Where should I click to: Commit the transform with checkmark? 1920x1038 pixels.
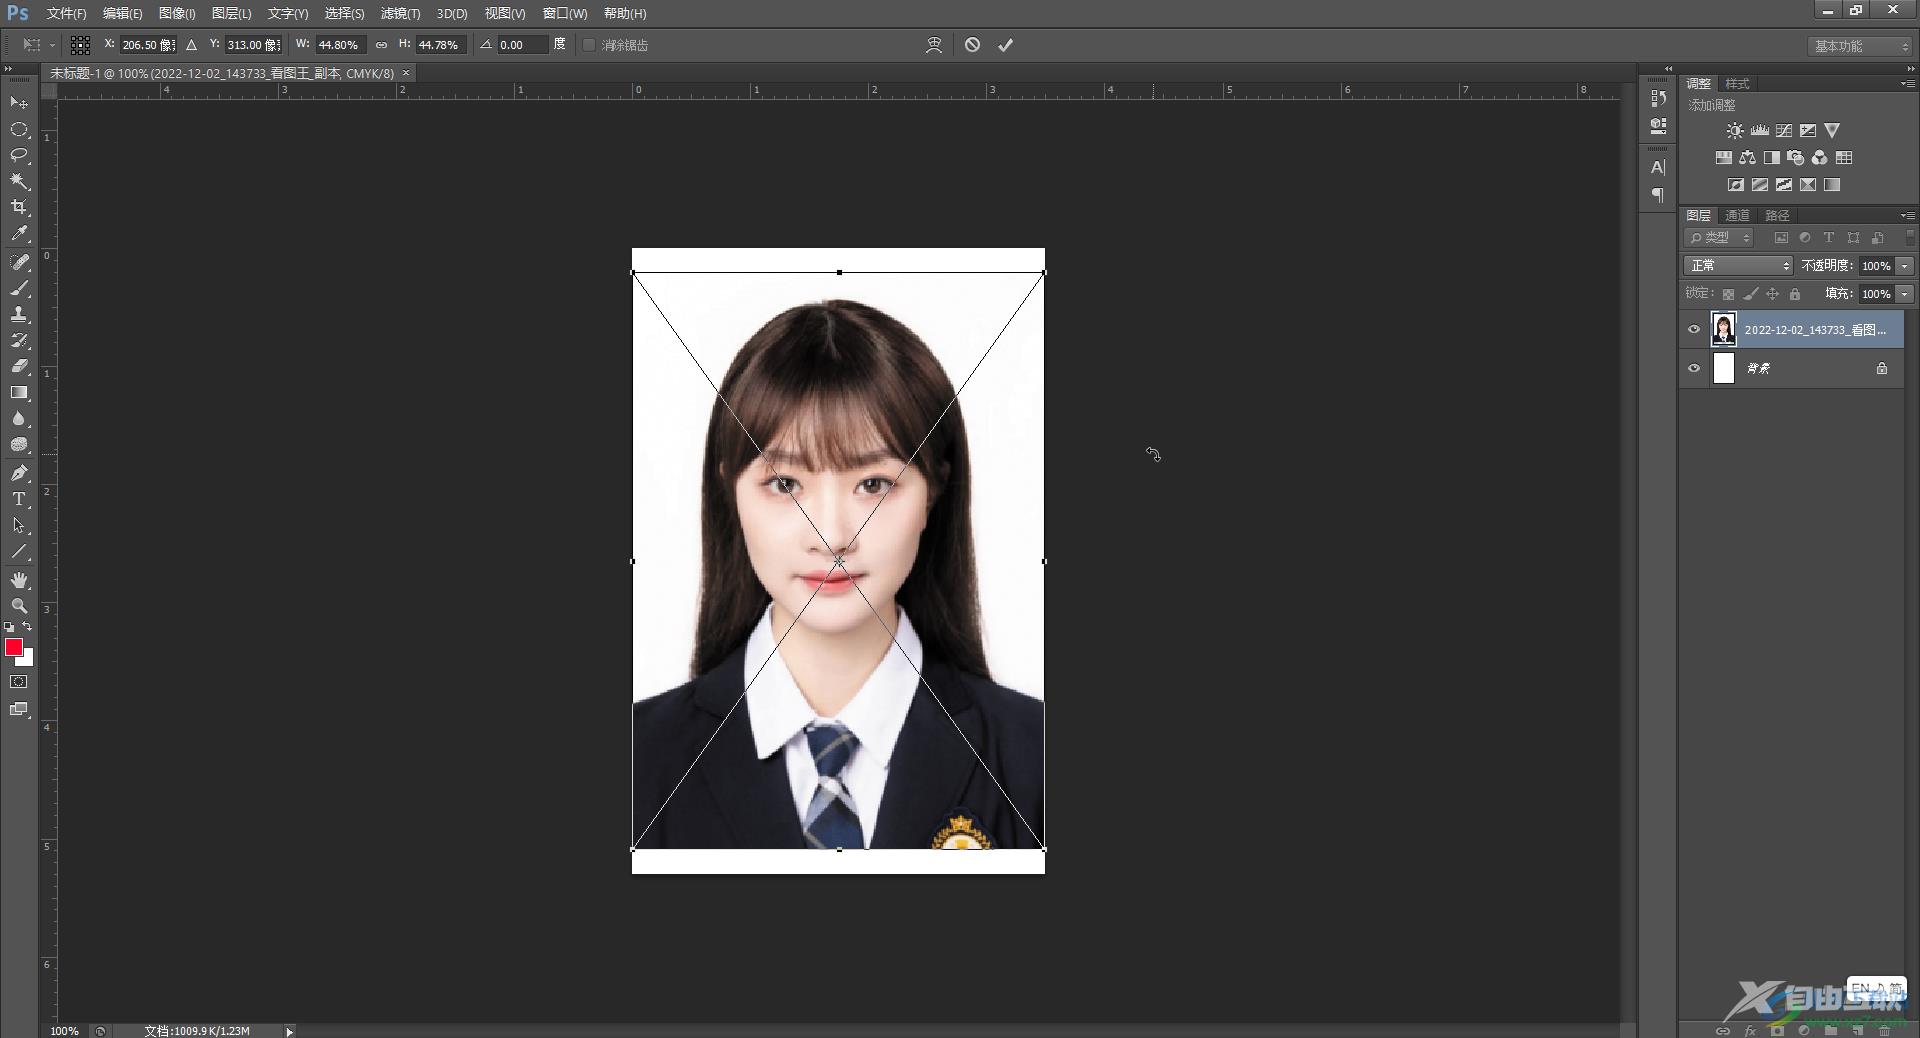(x=1005, y=45)
